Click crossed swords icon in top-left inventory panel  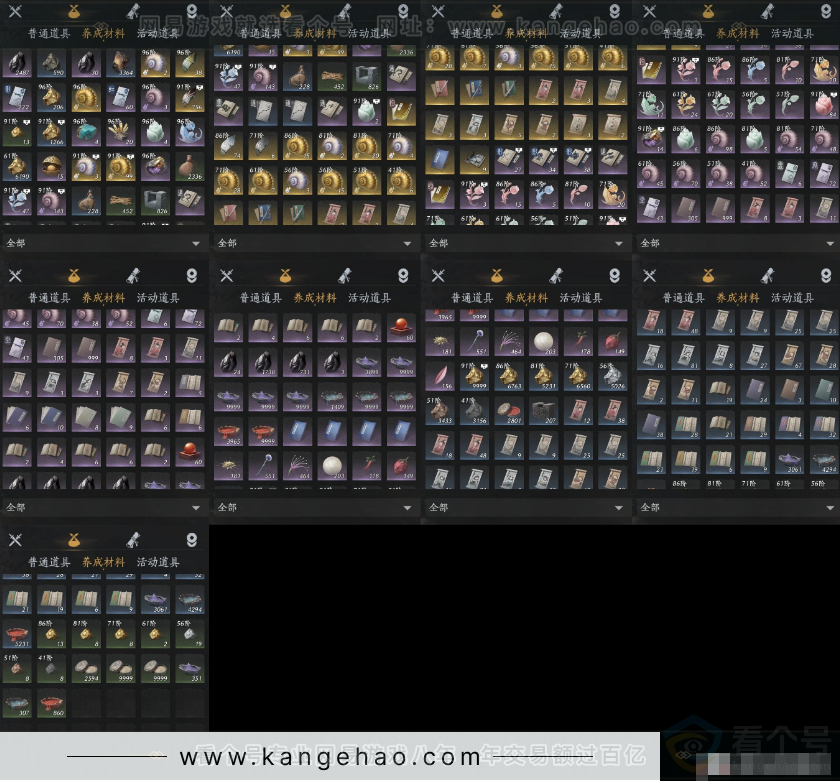(x=15, y=11)
